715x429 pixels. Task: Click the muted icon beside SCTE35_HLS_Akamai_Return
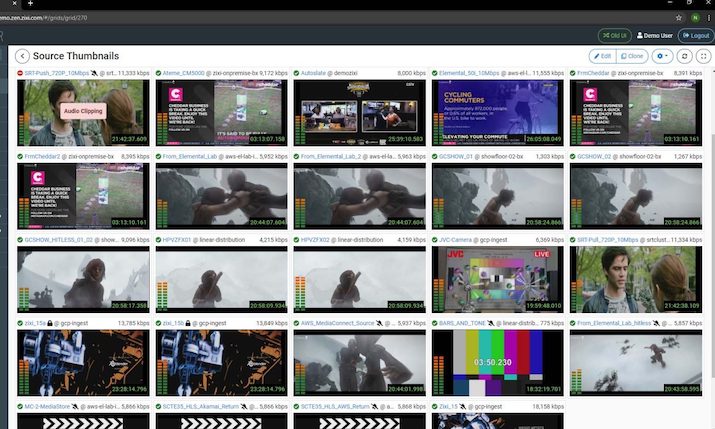click(244, 407)
